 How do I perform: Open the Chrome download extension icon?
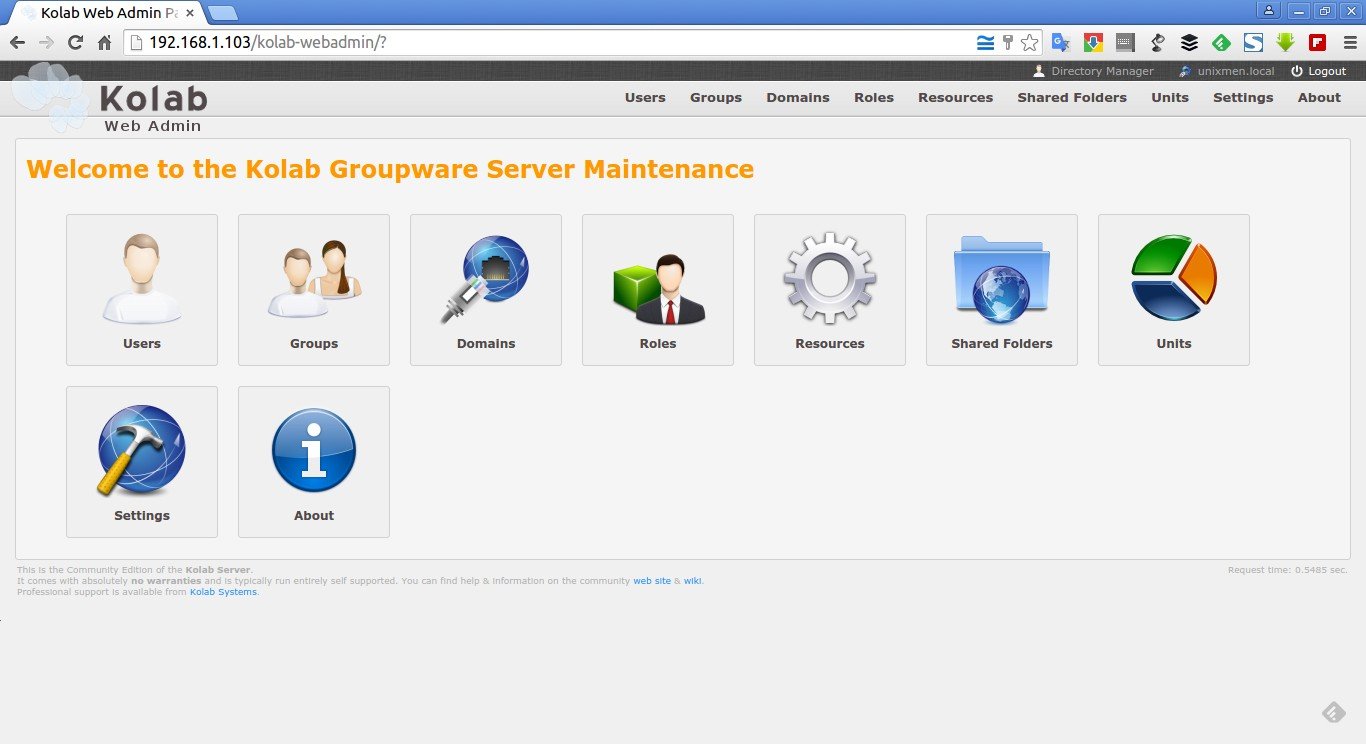coord(1093,43)
